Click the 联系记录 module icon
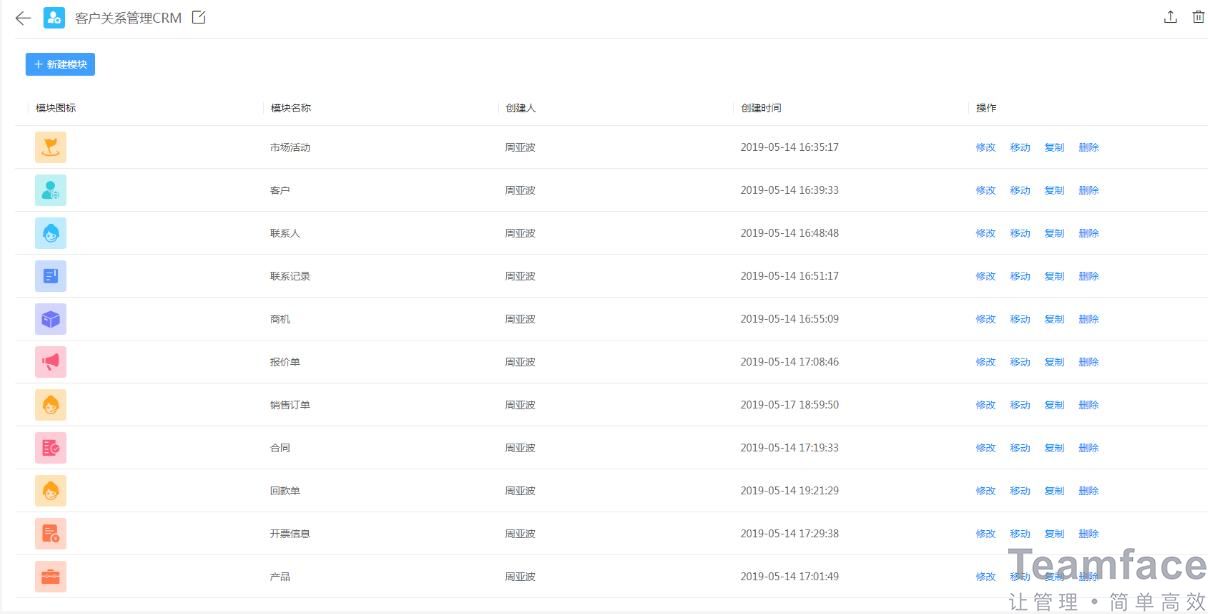Screen dimensions: 1208x614 (50, 276)
